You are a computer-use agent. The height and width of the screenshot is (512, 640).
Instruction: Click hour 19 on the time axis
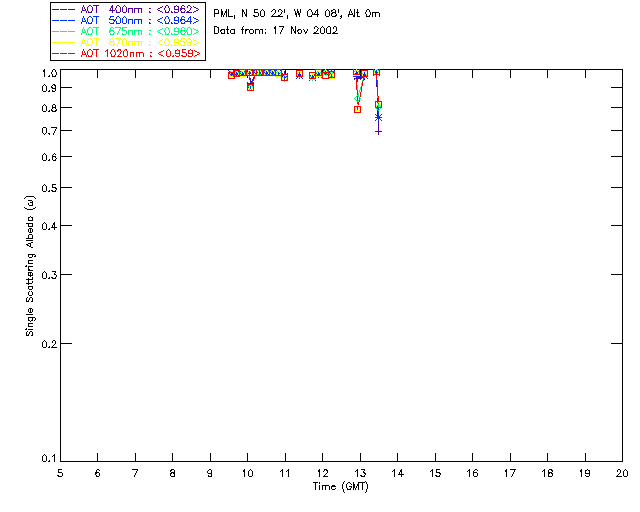[585, 473]
